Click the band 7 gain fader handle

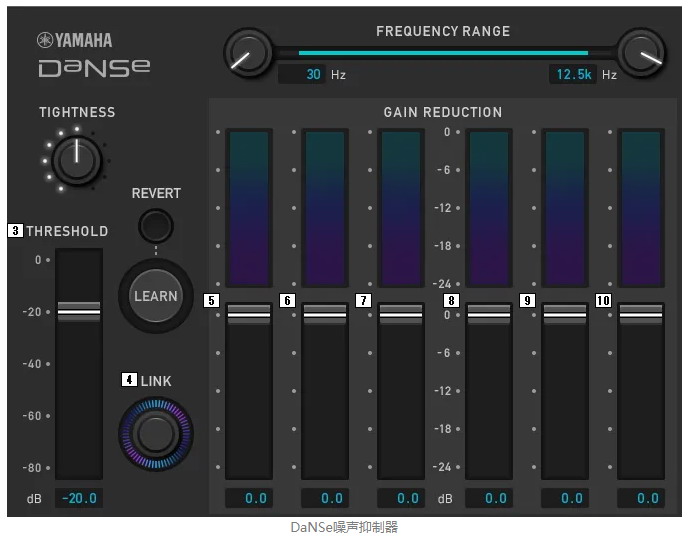click(x=401, y=314)
